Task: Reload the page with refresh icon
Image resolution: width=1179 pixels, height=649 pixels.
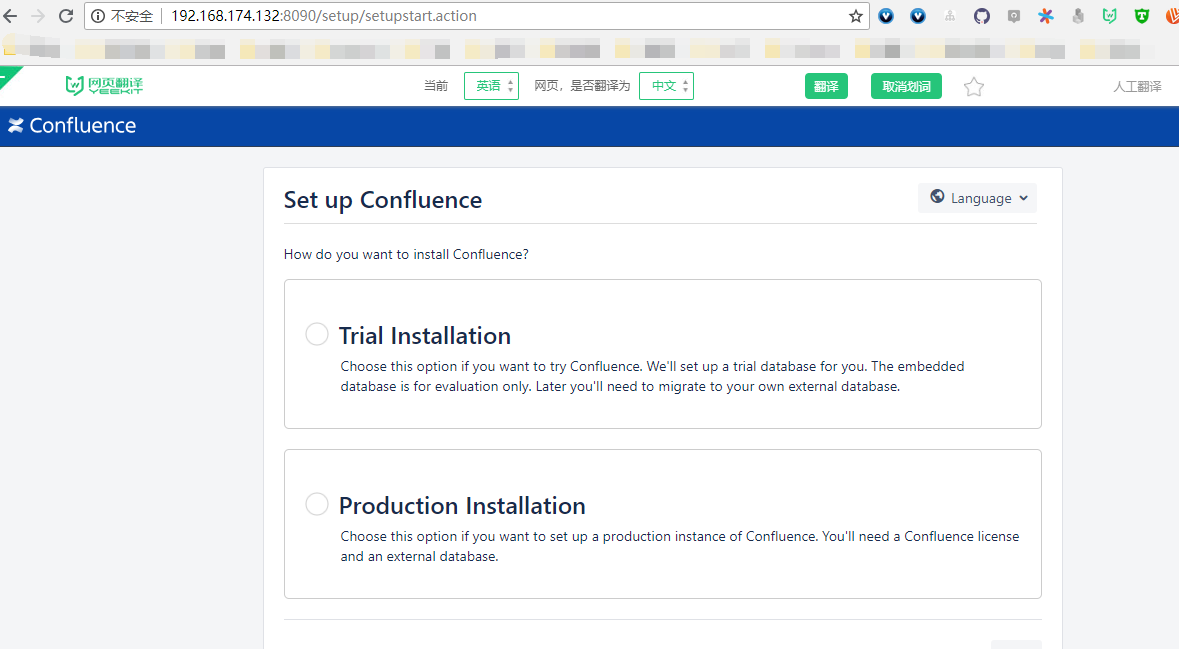Action: coord(66,16)
